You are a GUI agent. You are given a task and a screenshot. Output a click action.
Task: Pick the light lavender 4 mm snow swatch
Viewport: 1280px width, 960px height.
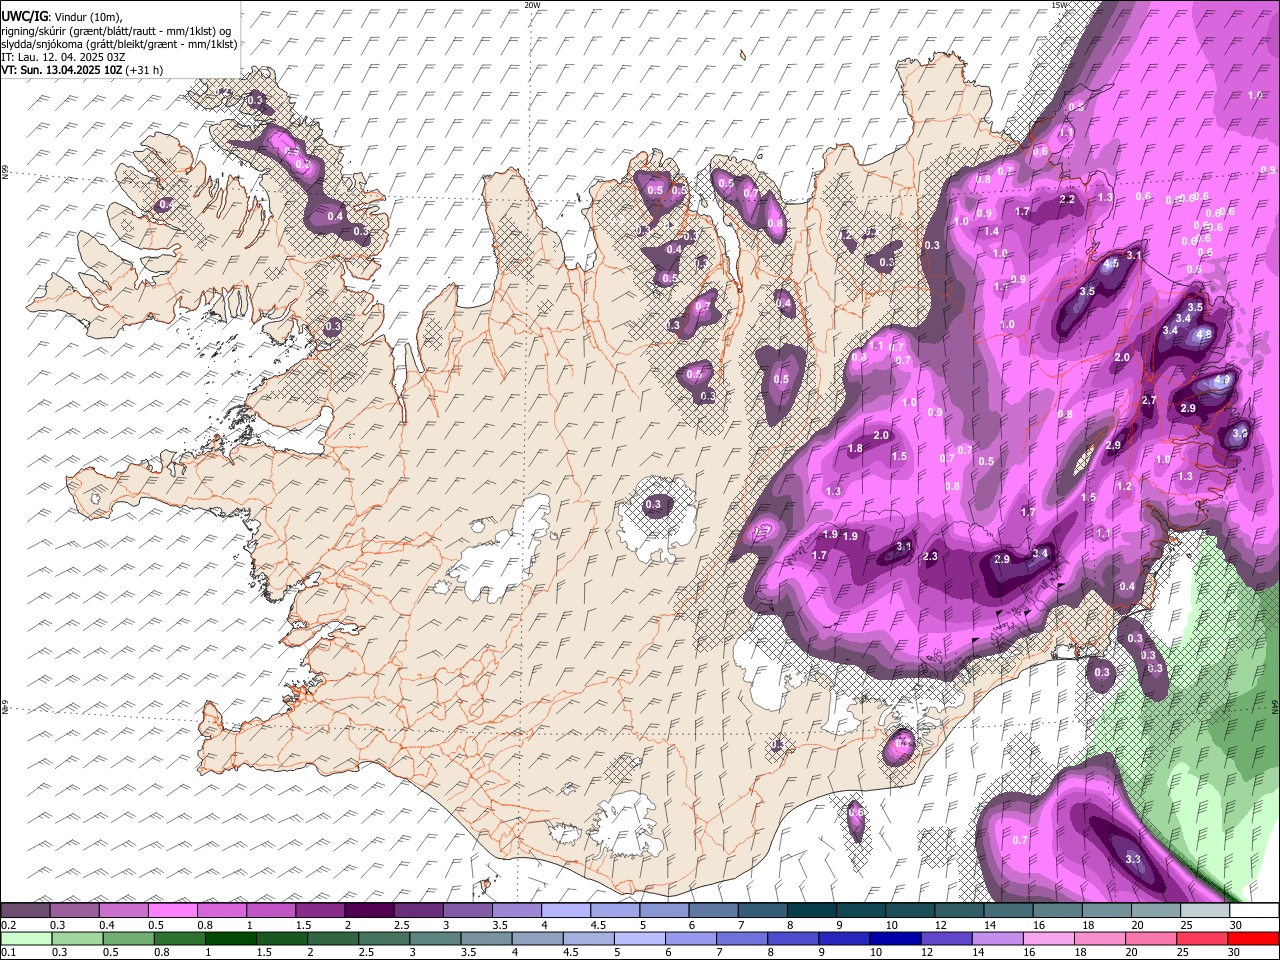(566, 910)
